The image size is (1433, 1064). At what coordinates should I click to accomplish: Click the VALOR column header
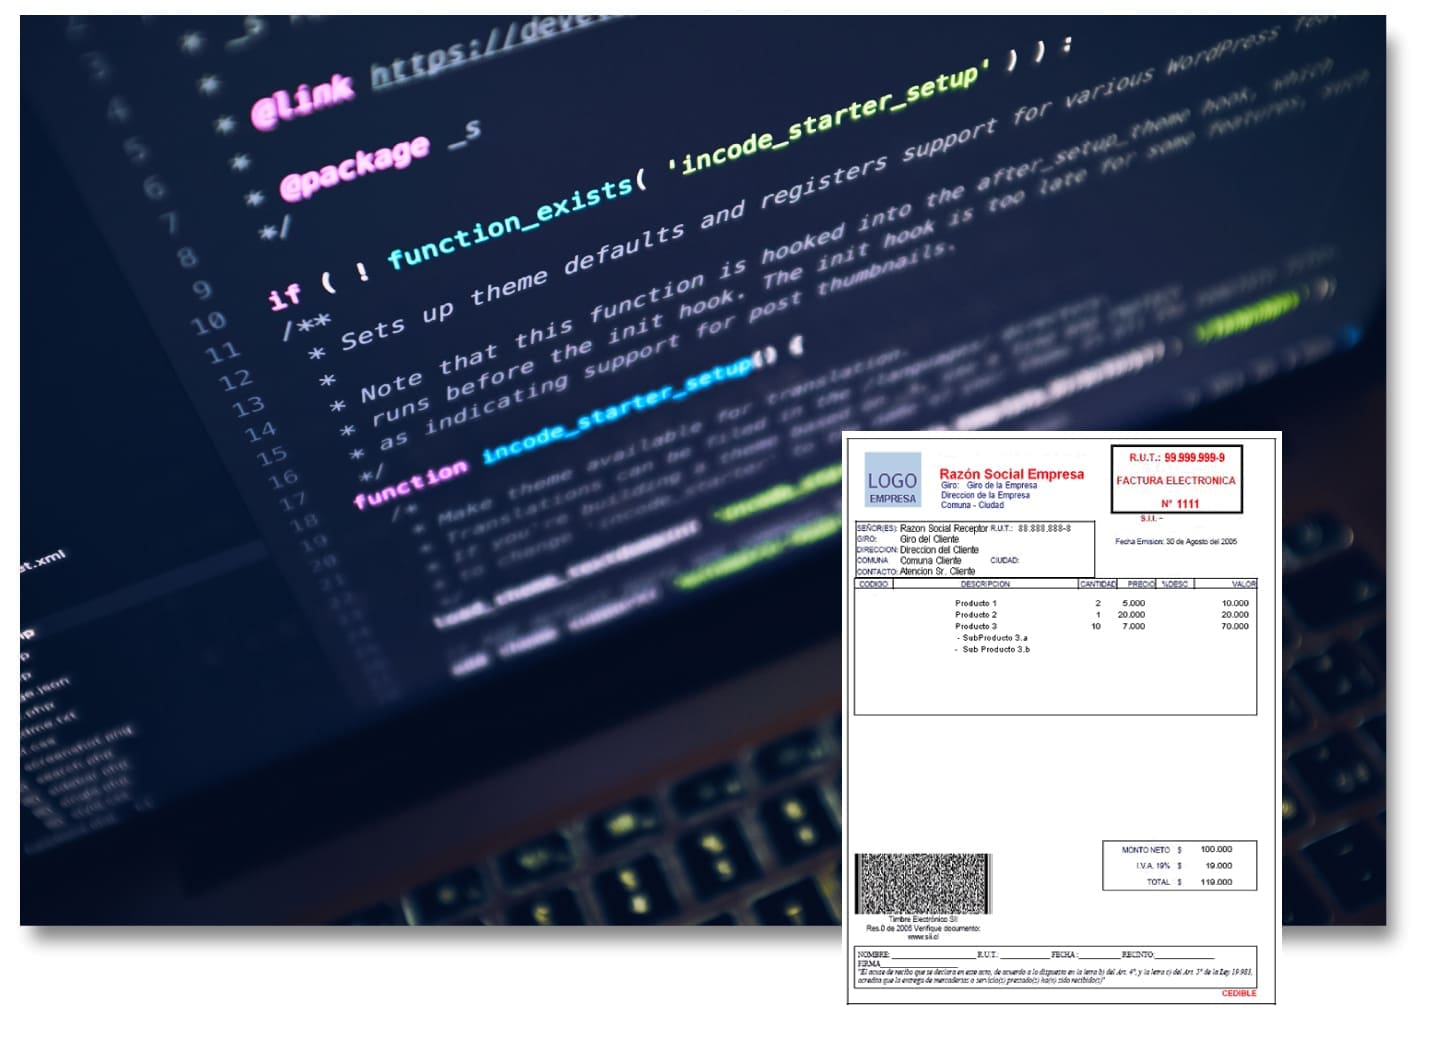[1243, 584]
